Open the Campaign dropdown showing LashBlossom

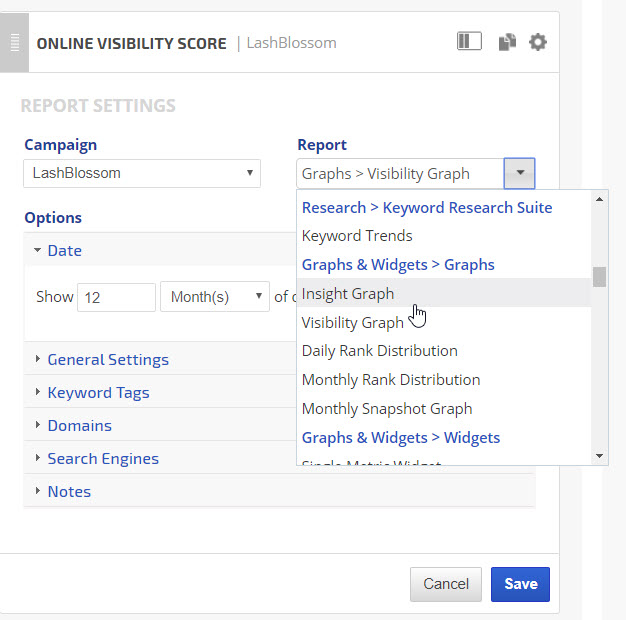(141, 173)
